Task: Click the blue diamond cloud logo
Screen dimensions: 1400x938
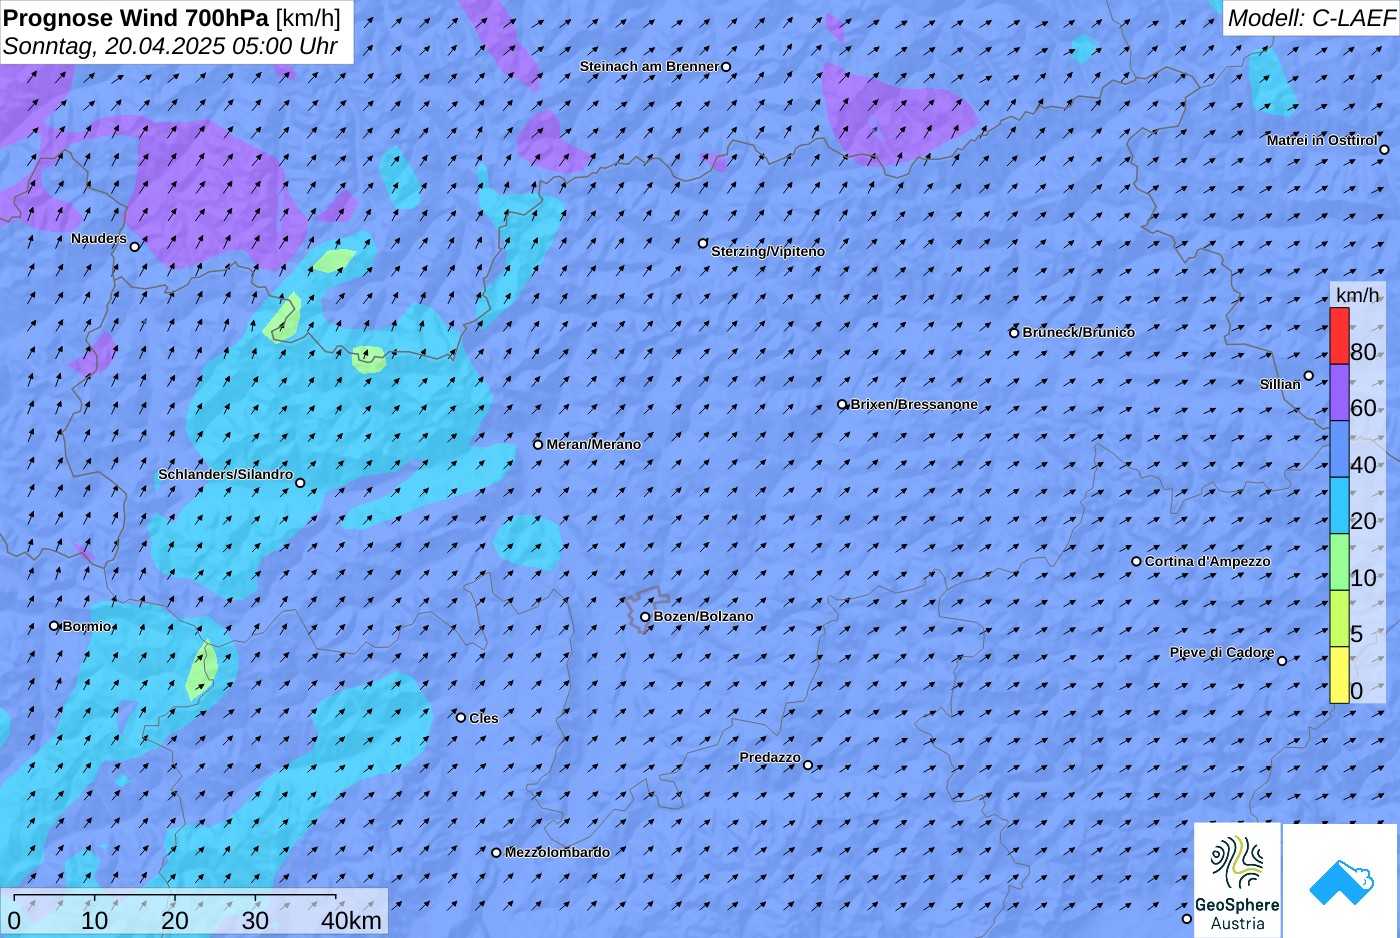Action: [x=1341, y=882]
